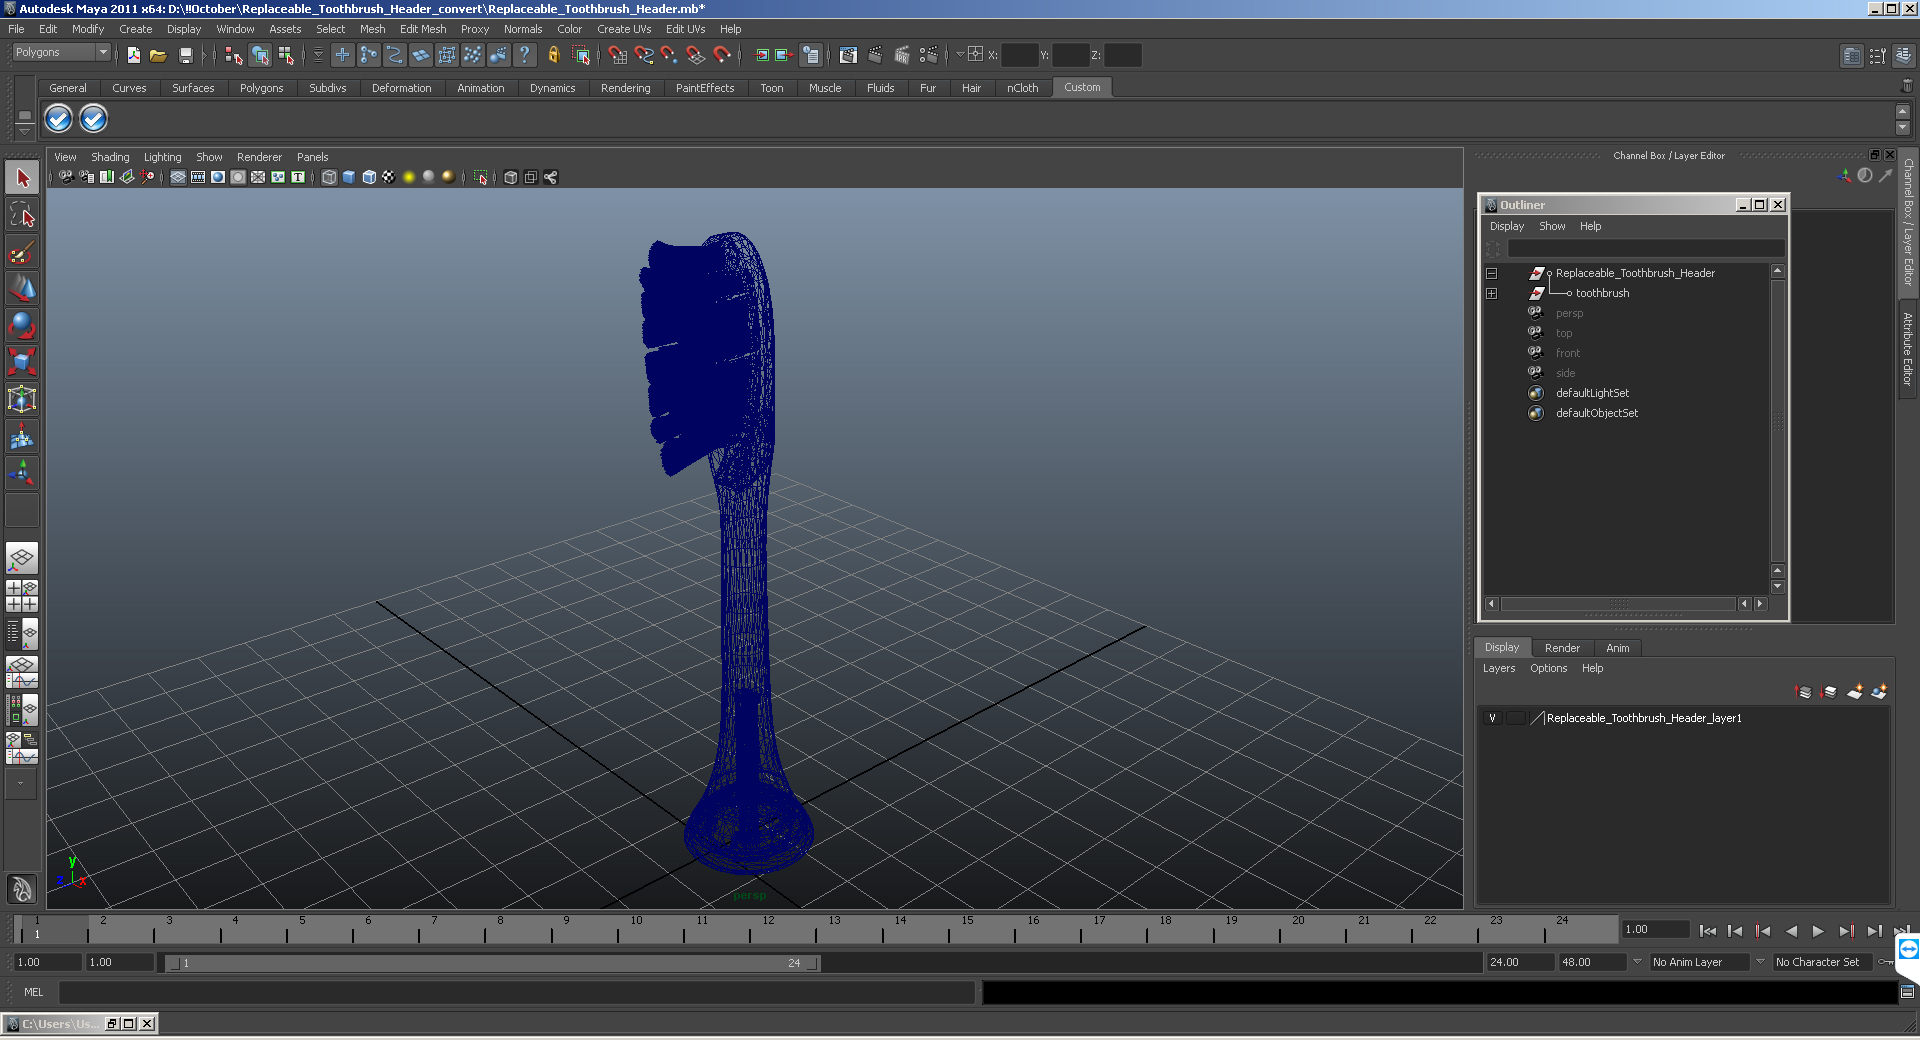
Task: Open the Render layer tab
Action: [x=1562, y=648]
